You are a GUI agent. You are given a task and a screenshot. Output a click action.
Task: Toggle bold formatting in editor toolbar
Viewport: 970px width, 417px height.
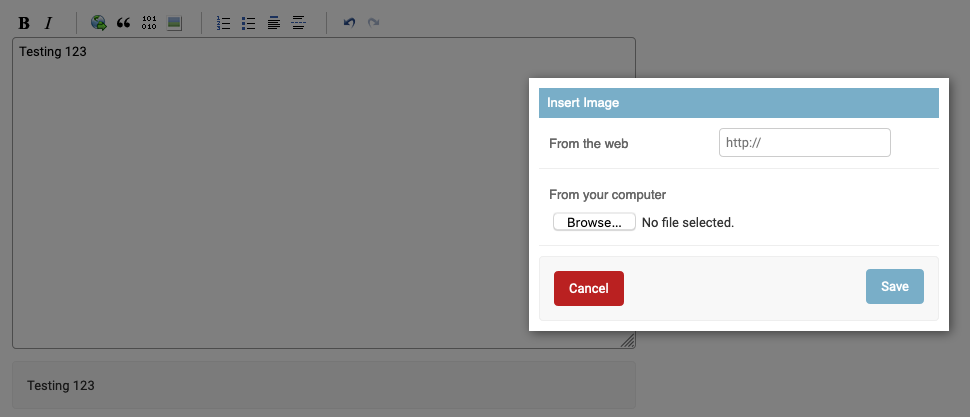(x=24, y=24)
